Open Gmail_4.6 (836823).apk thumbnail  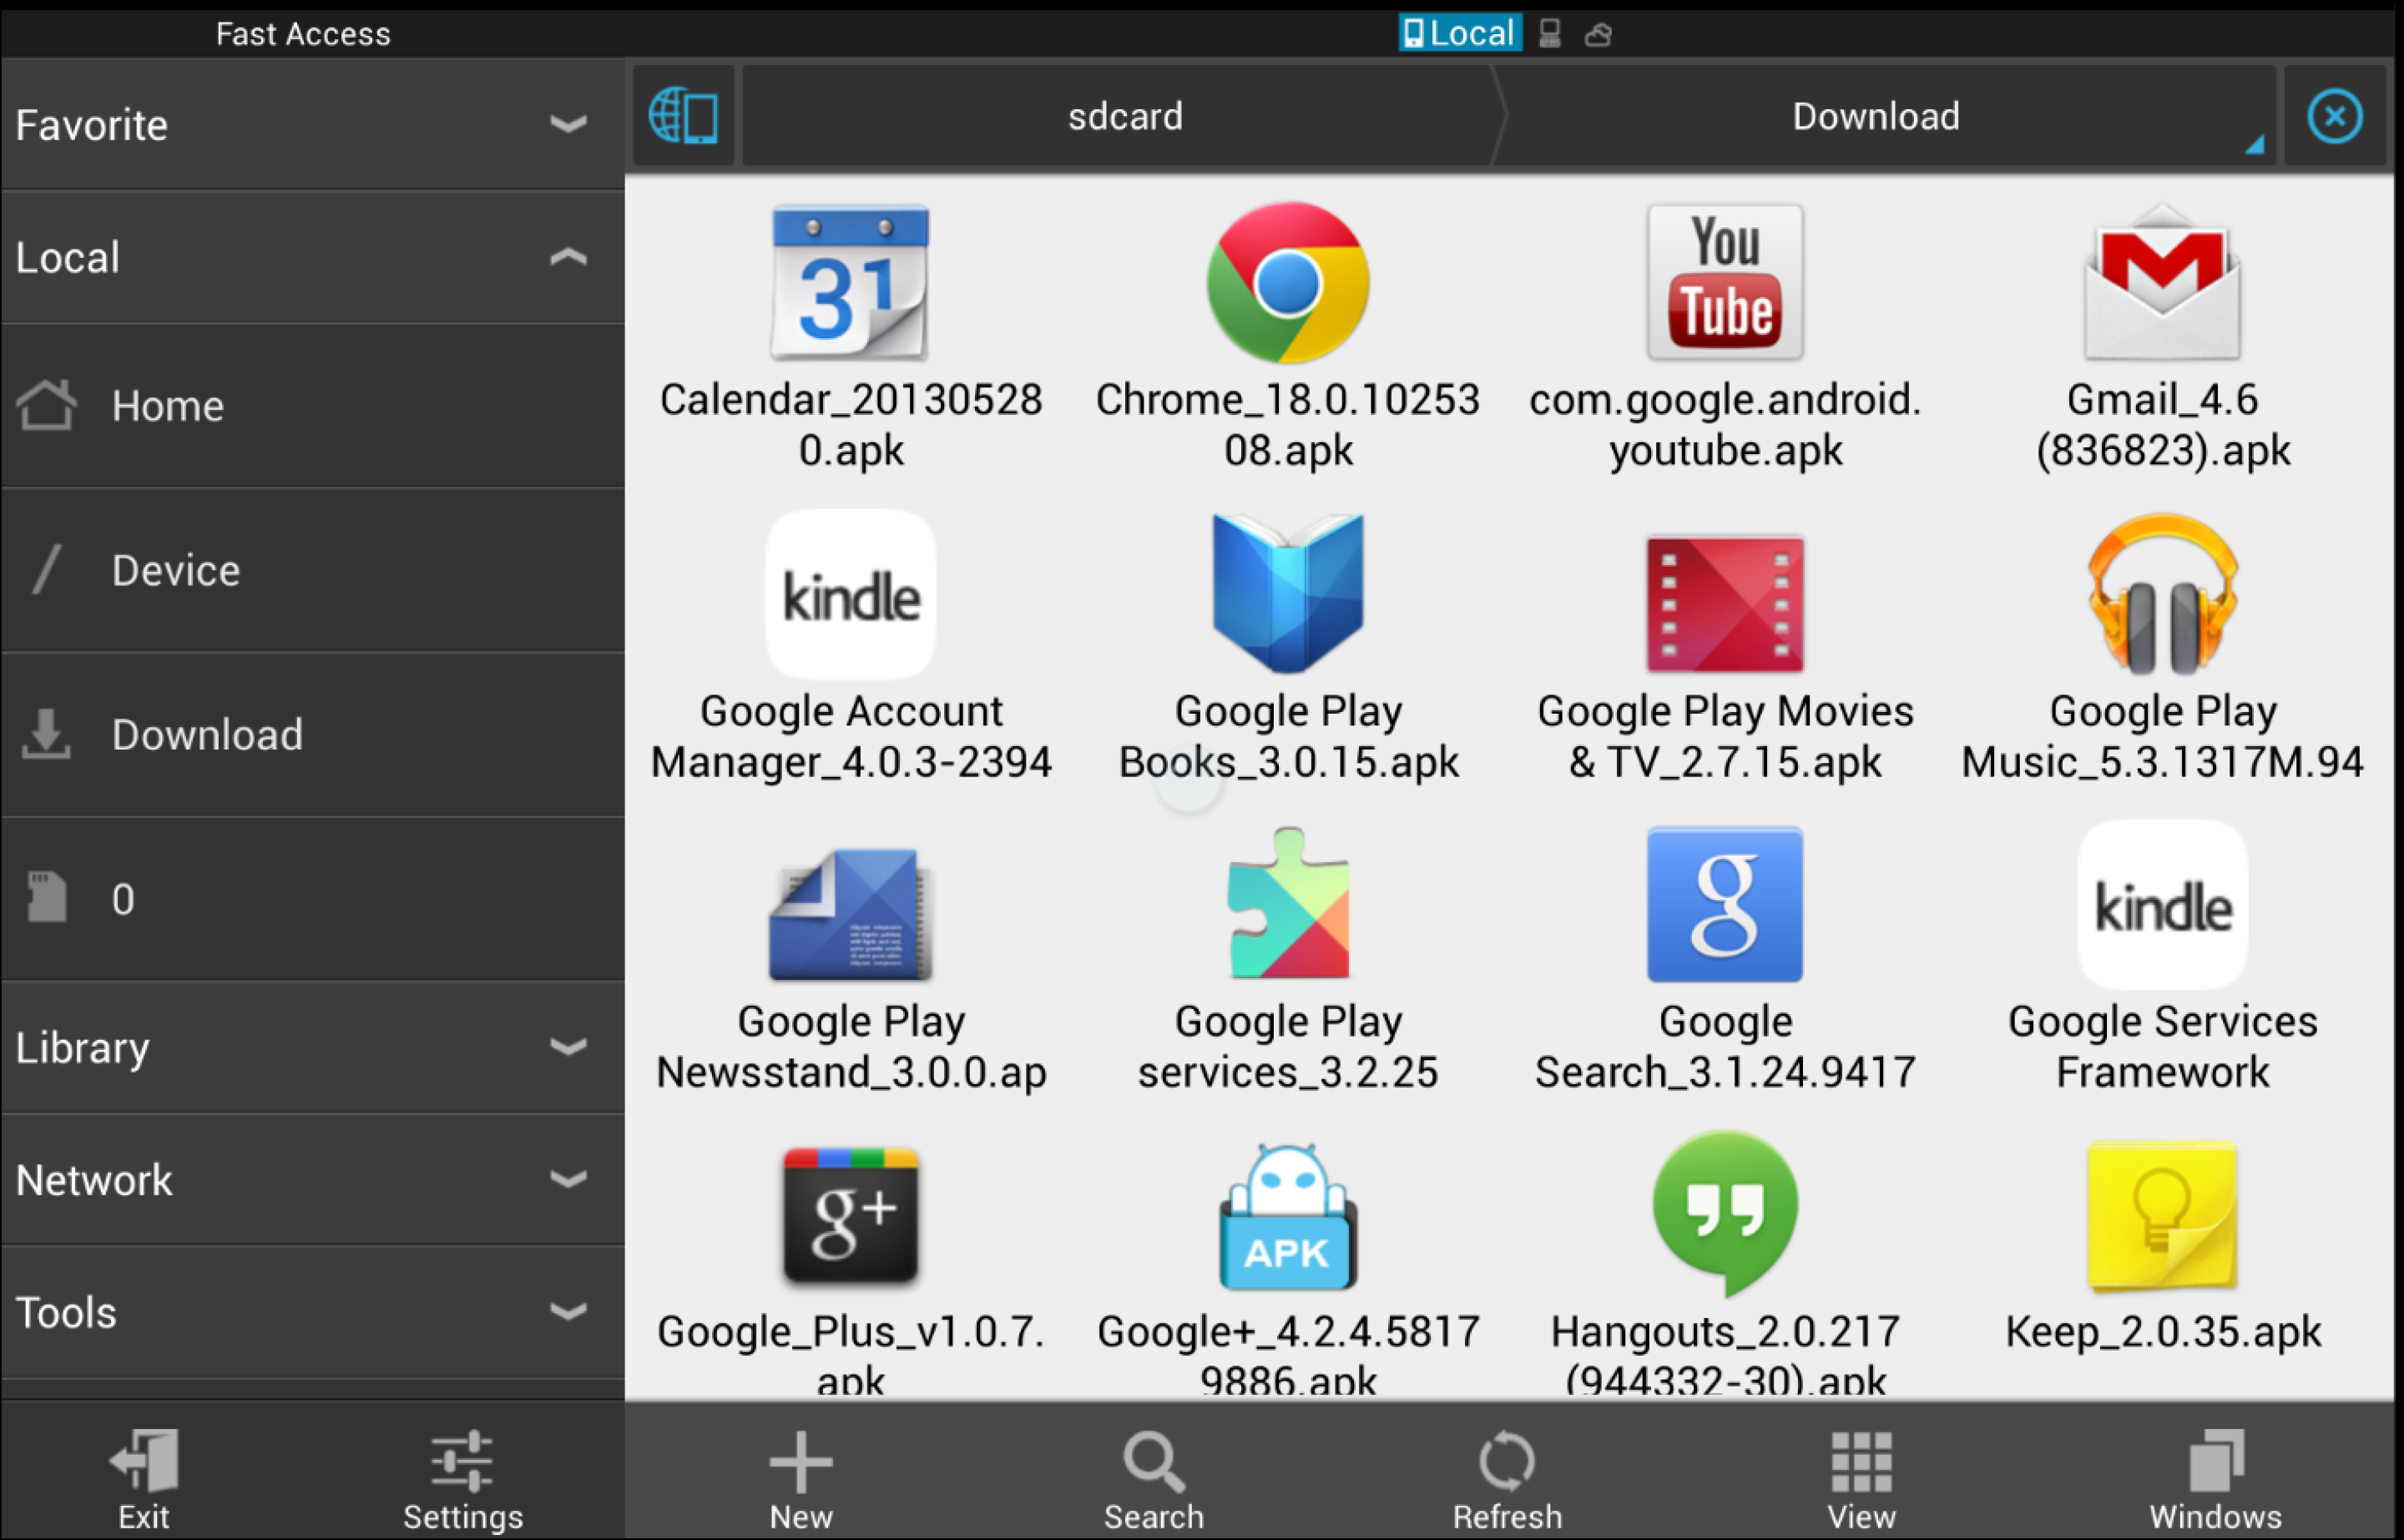click(2162, 283)
